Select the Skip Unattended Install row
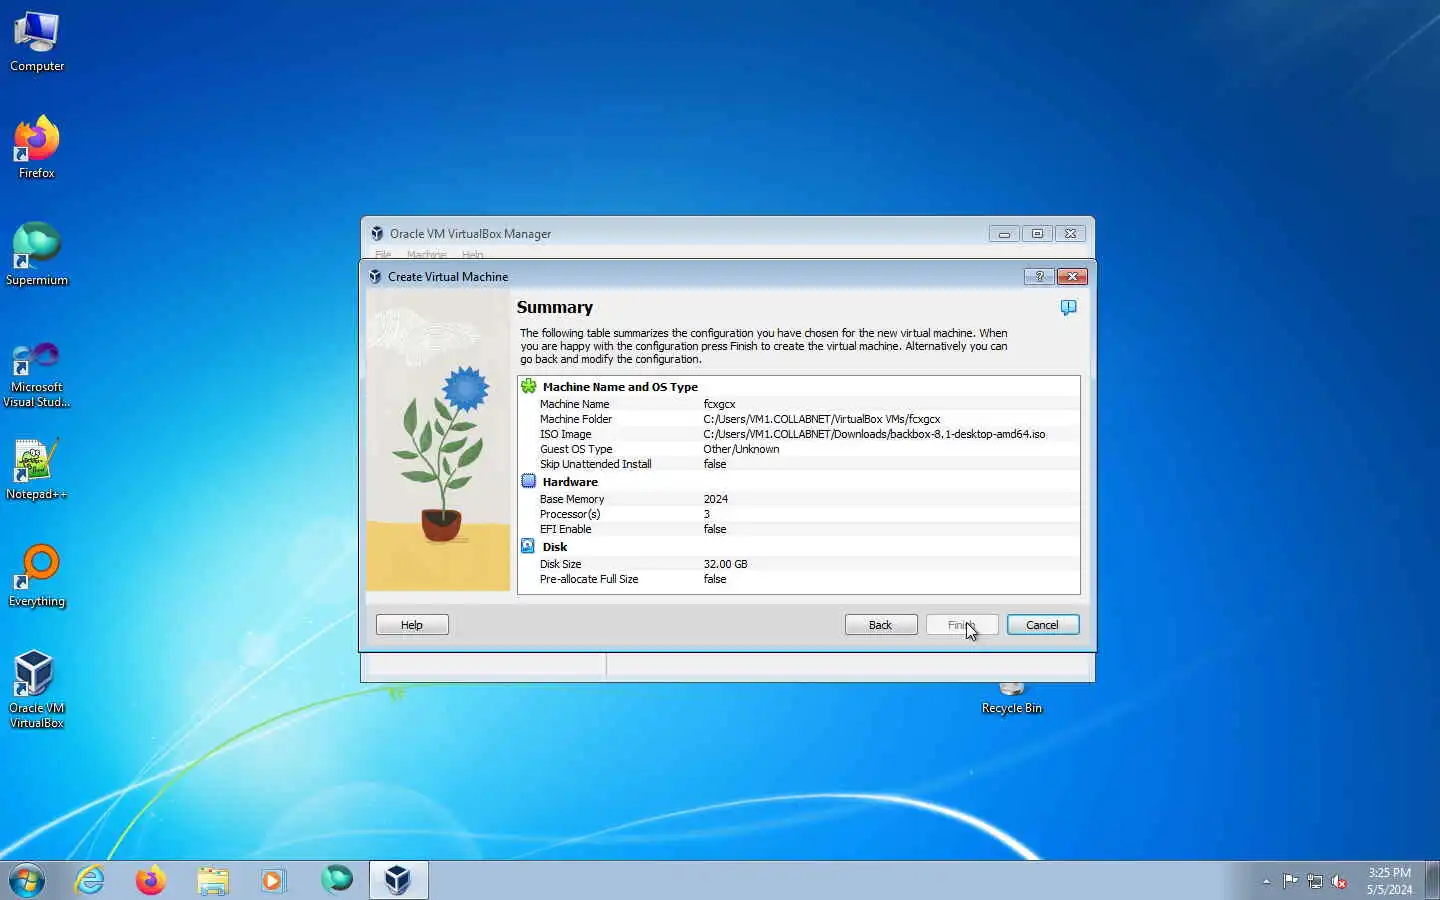The height and width of the screenshot is (900, 1440). click(799, 464)
